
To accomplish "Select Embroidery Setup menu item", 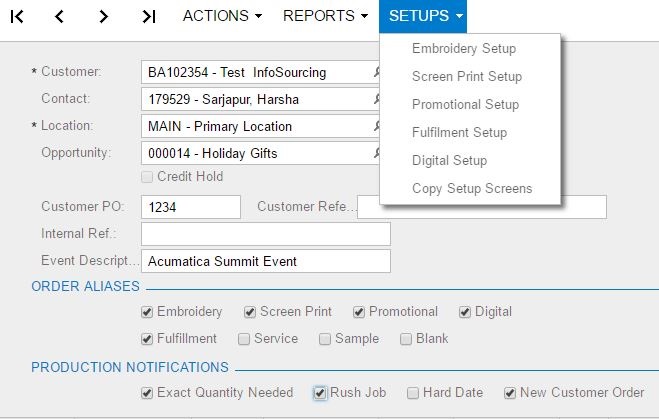I will 464,48.
